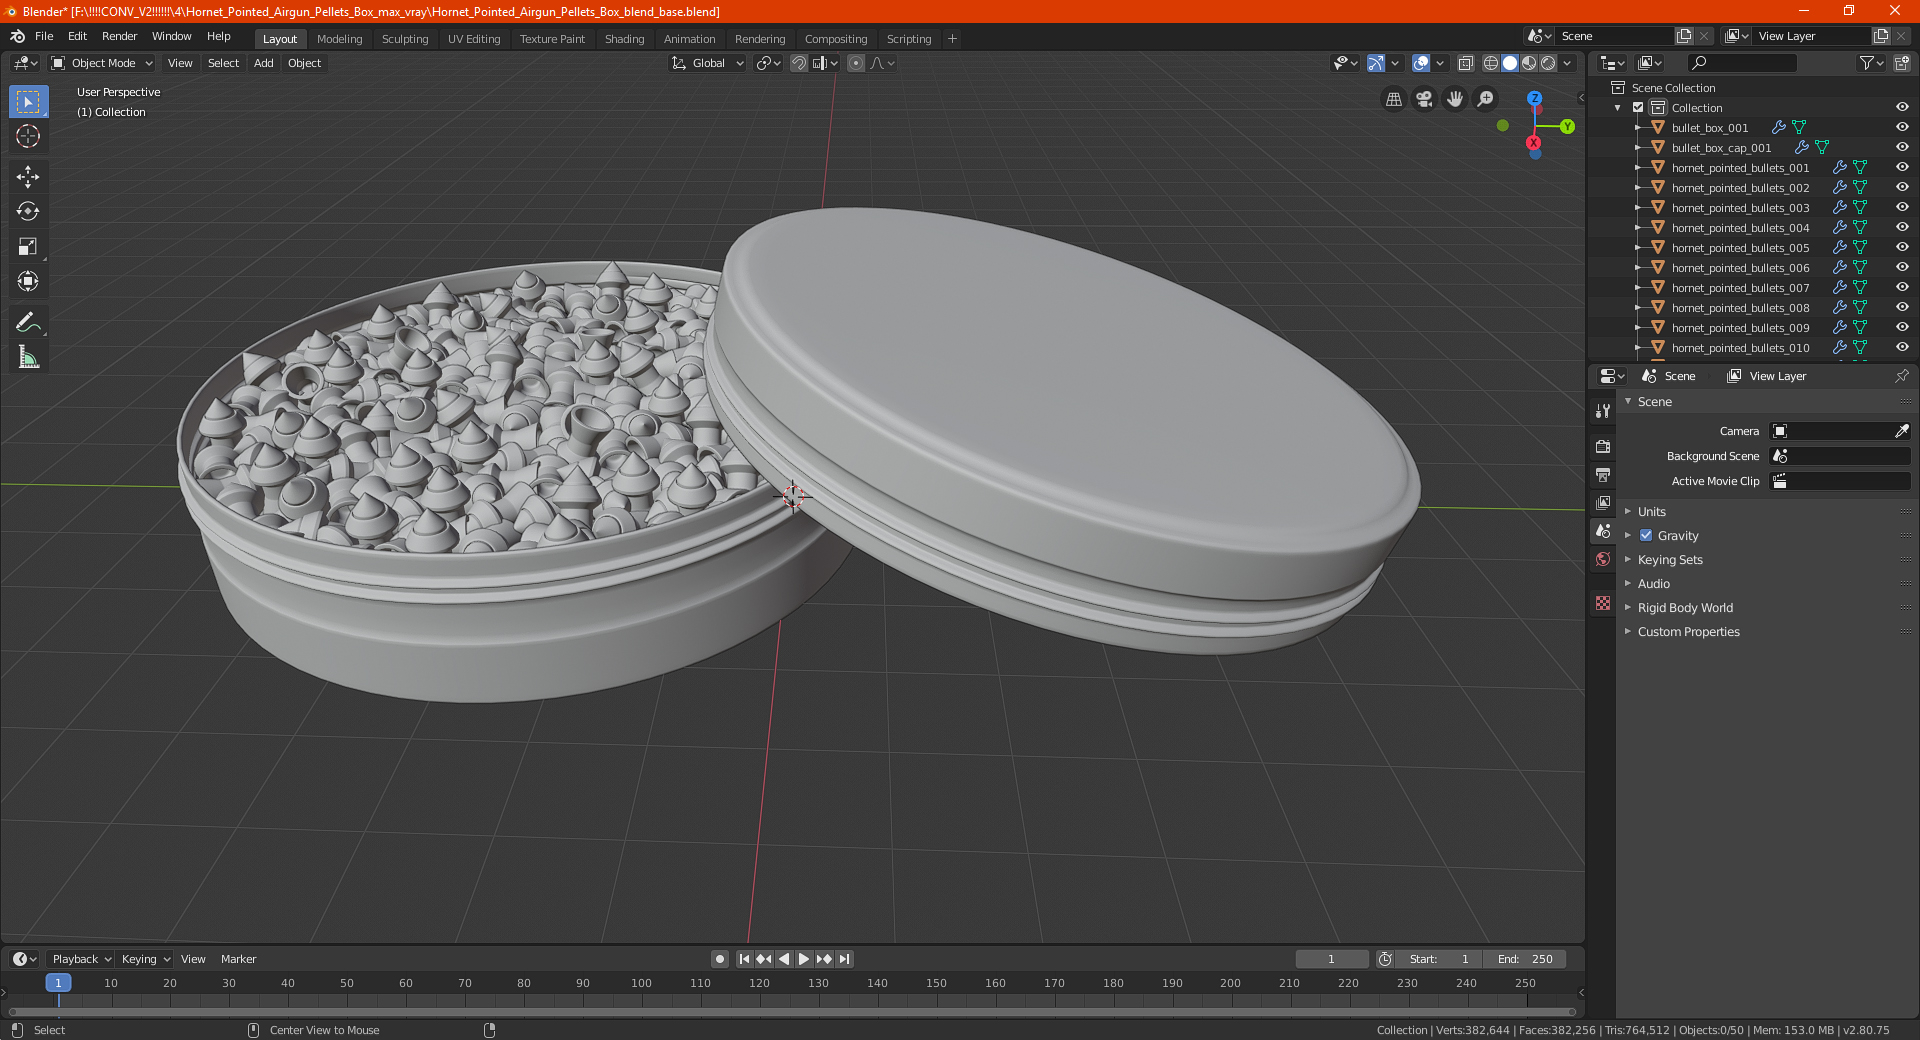Select the Move tool

[x=28, y=177]
